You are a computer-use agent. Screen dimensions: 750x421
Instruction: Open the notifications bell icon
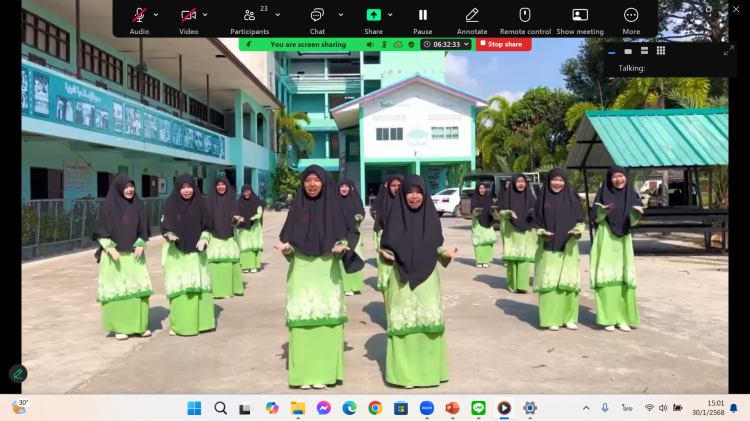(734, 408)
